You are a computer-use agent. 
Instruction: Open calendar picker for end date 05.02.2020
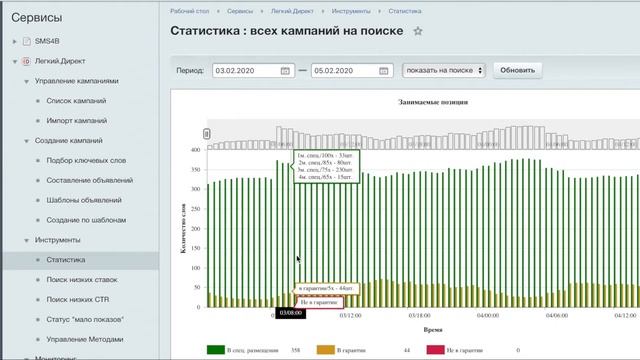(383, 71)
